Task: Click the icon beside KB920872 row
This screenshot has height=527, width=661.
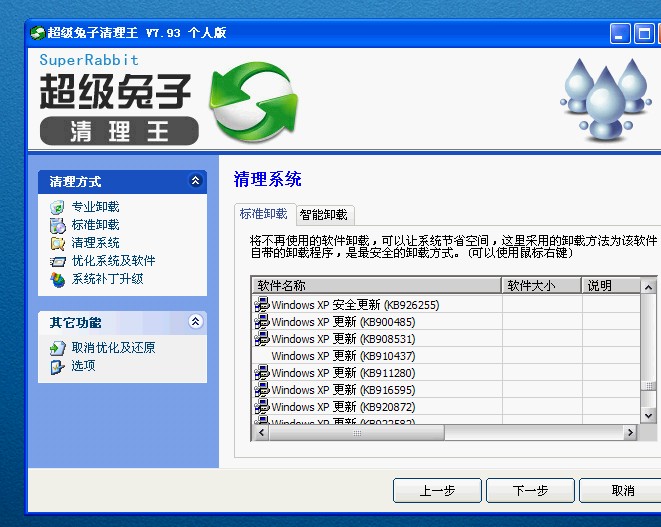Action: 262,406
